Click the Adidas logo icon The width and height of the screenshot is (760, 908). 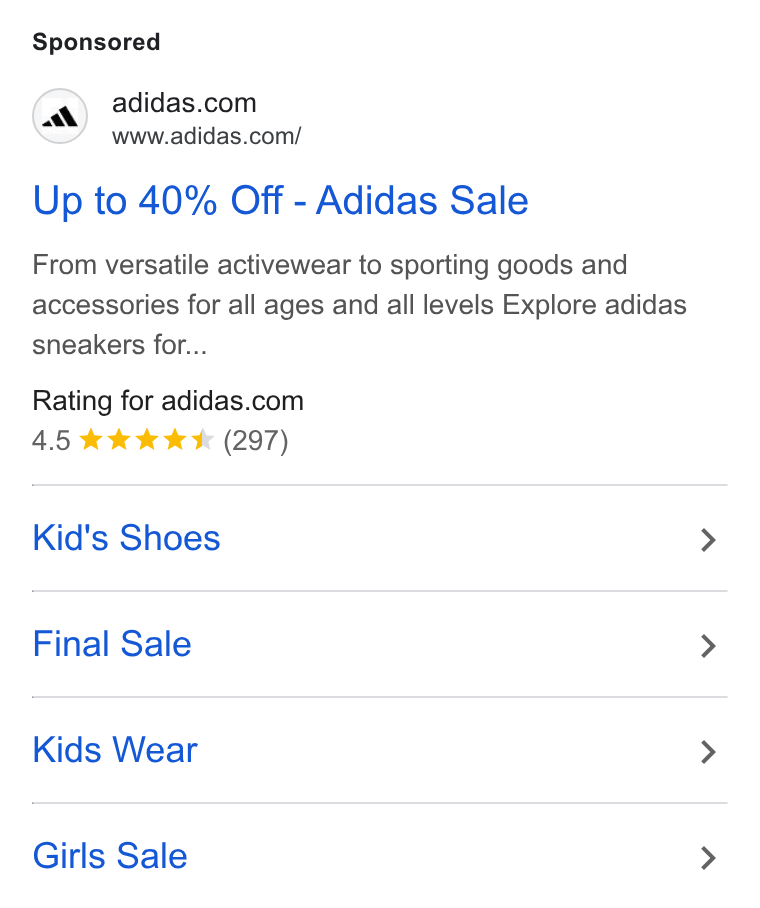coord(60,116)
